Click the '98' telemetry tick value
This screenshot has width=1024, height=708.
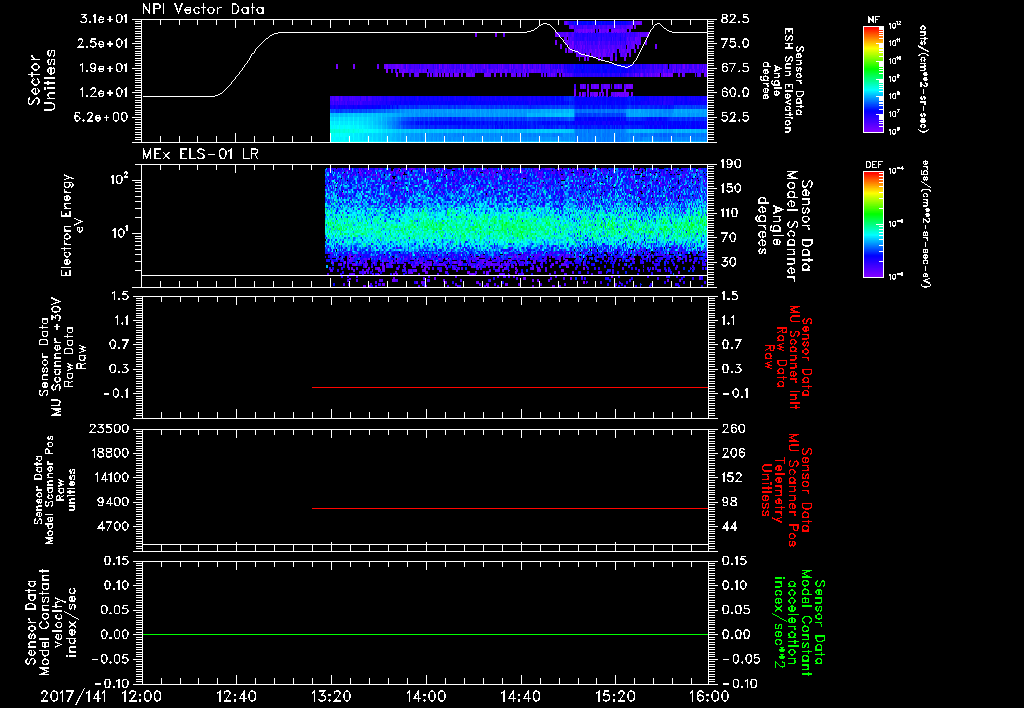tap(729, 502)
